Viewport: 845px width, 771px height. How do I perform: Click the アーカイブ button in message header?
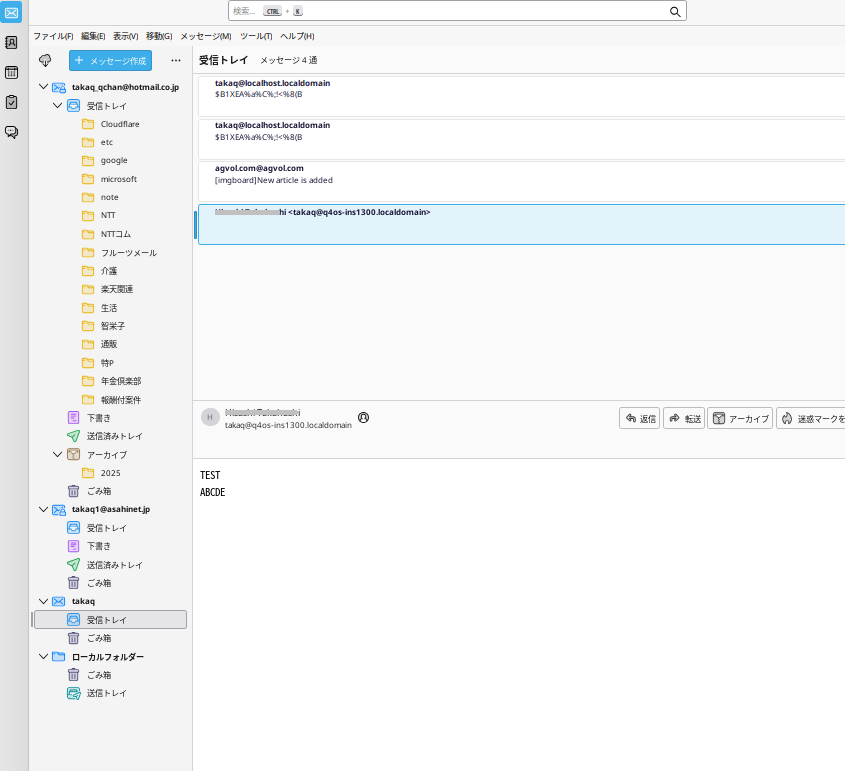[x=740, y=418]
